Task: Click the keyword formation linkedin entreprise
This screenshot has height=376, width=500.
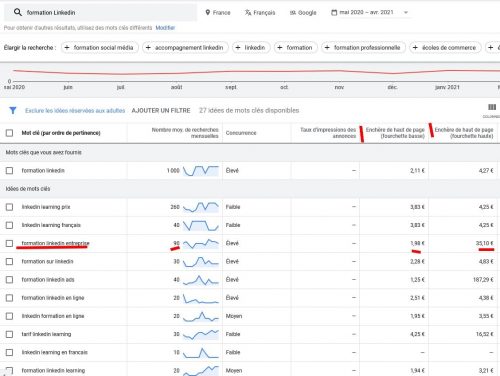Action: [55, 243]
